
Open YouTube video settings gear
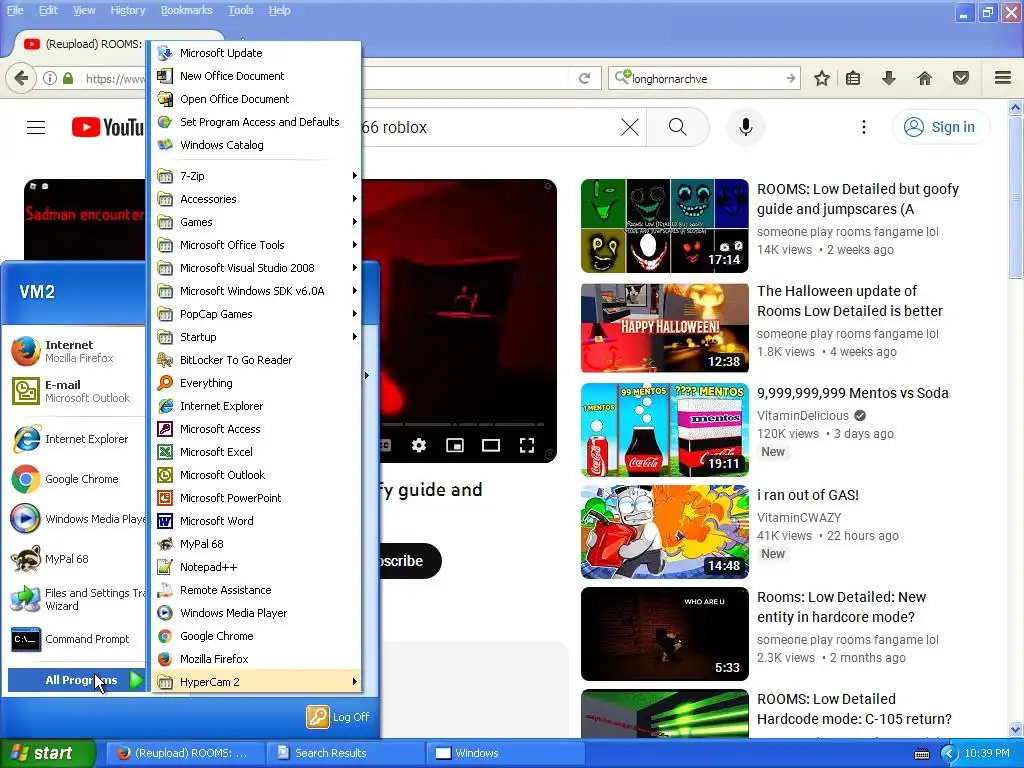[419, 445]
